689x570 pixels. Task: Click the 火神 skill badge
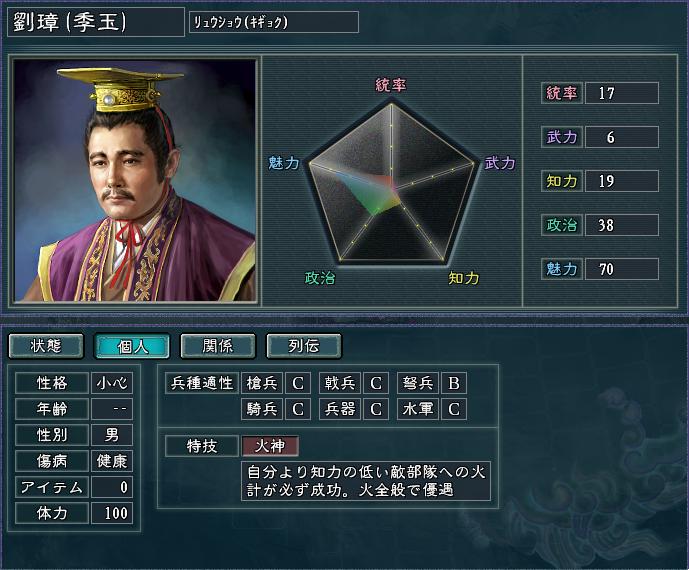(270, 446)
